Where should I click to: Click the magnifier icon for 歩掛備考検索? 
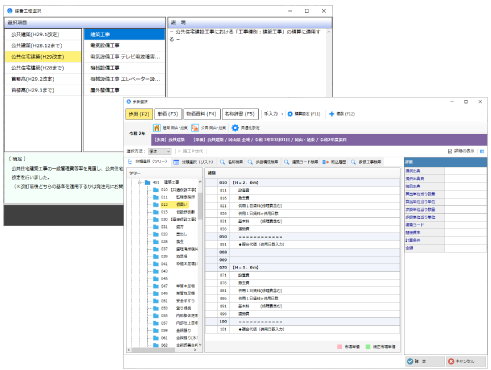[250, 162]
